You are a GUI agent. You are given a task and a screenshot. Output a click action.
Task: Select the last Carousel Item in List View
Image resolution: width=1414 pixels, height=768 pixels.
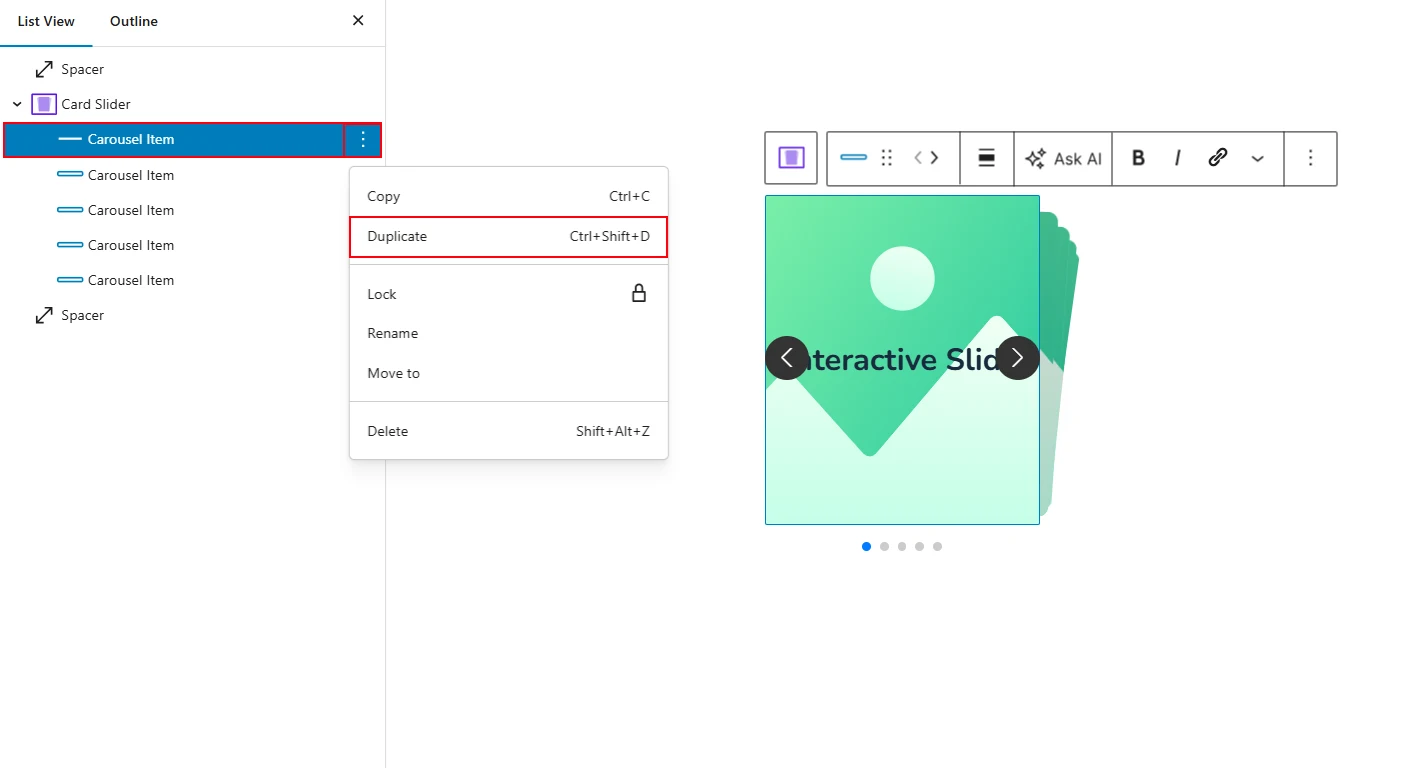130,280
